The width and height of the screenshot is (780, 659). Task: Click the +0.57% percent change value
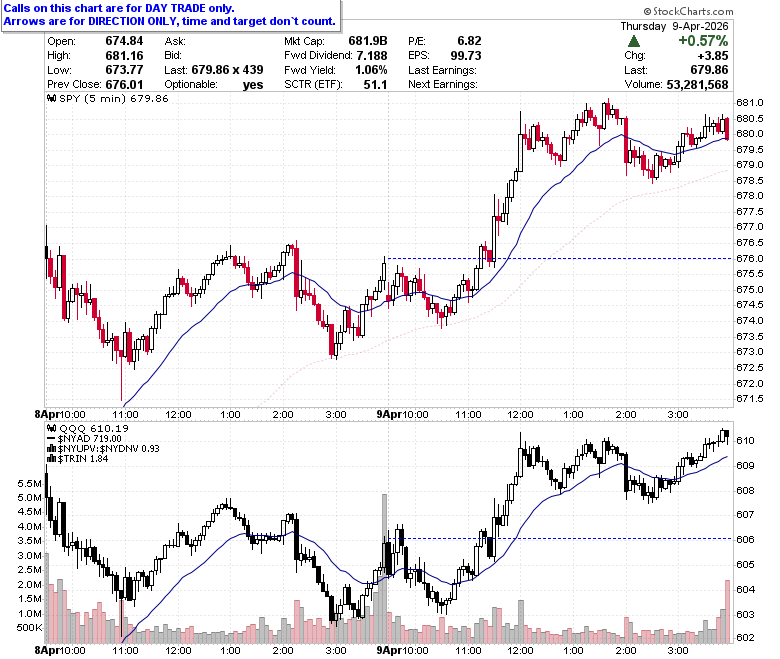(703, 41)
